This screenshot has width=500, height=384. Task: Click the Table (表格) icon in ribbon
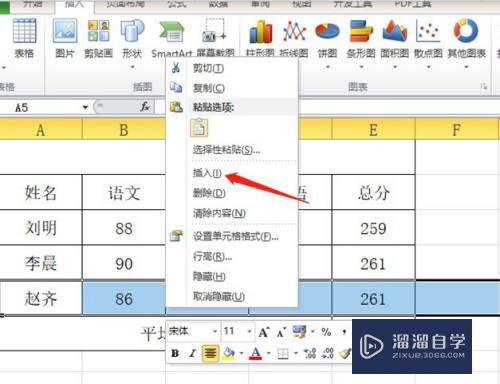[24, 31]
